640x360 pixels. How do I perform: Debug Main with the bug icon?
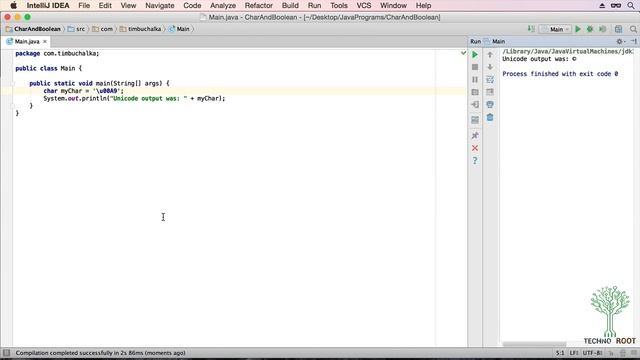coord(590,29)
